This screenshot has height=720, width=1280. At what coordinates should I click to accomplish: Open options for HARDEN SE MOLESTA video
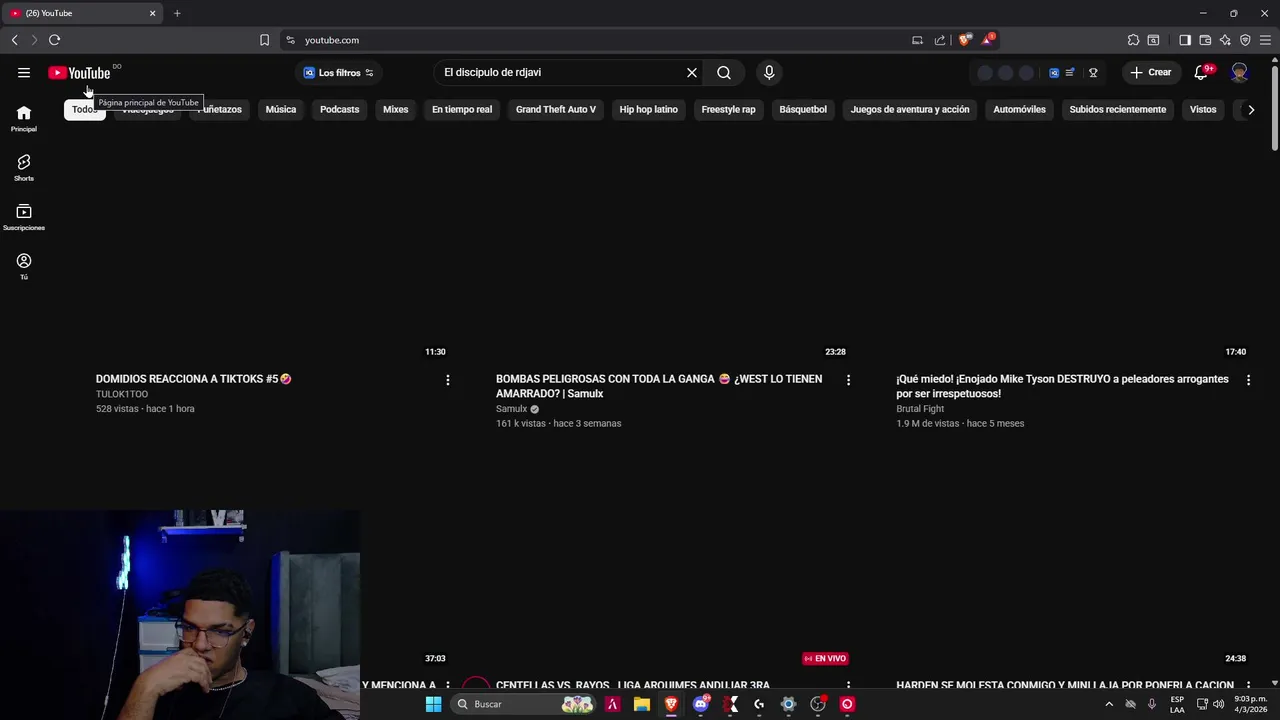(1248, 686)
